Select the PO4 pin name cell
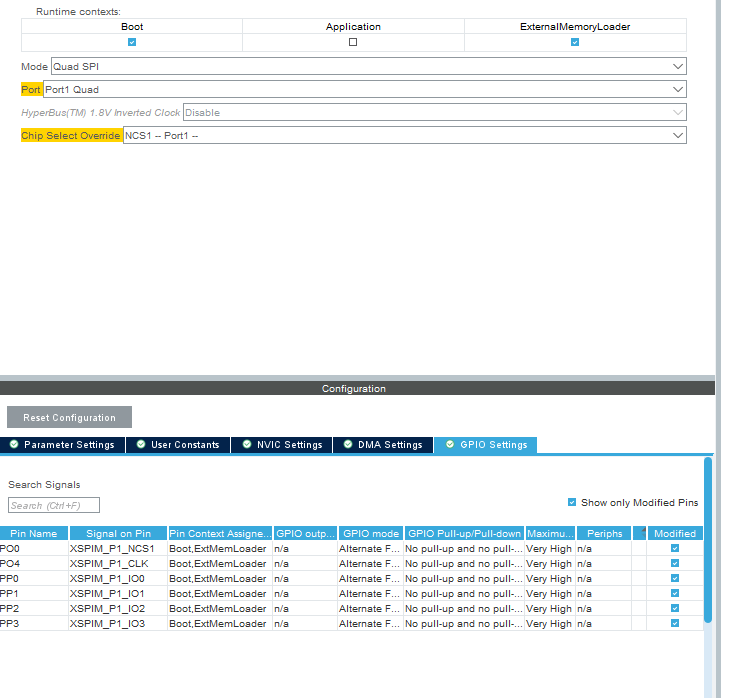 pos(34,563)
